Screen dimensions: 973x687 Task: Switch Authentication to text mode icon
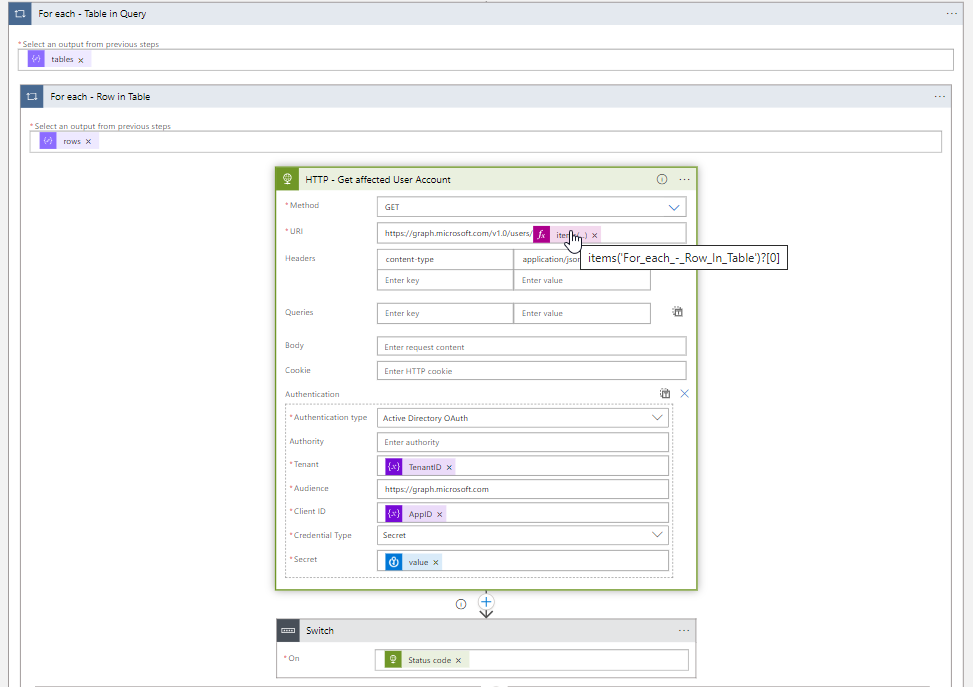point(665,393)
